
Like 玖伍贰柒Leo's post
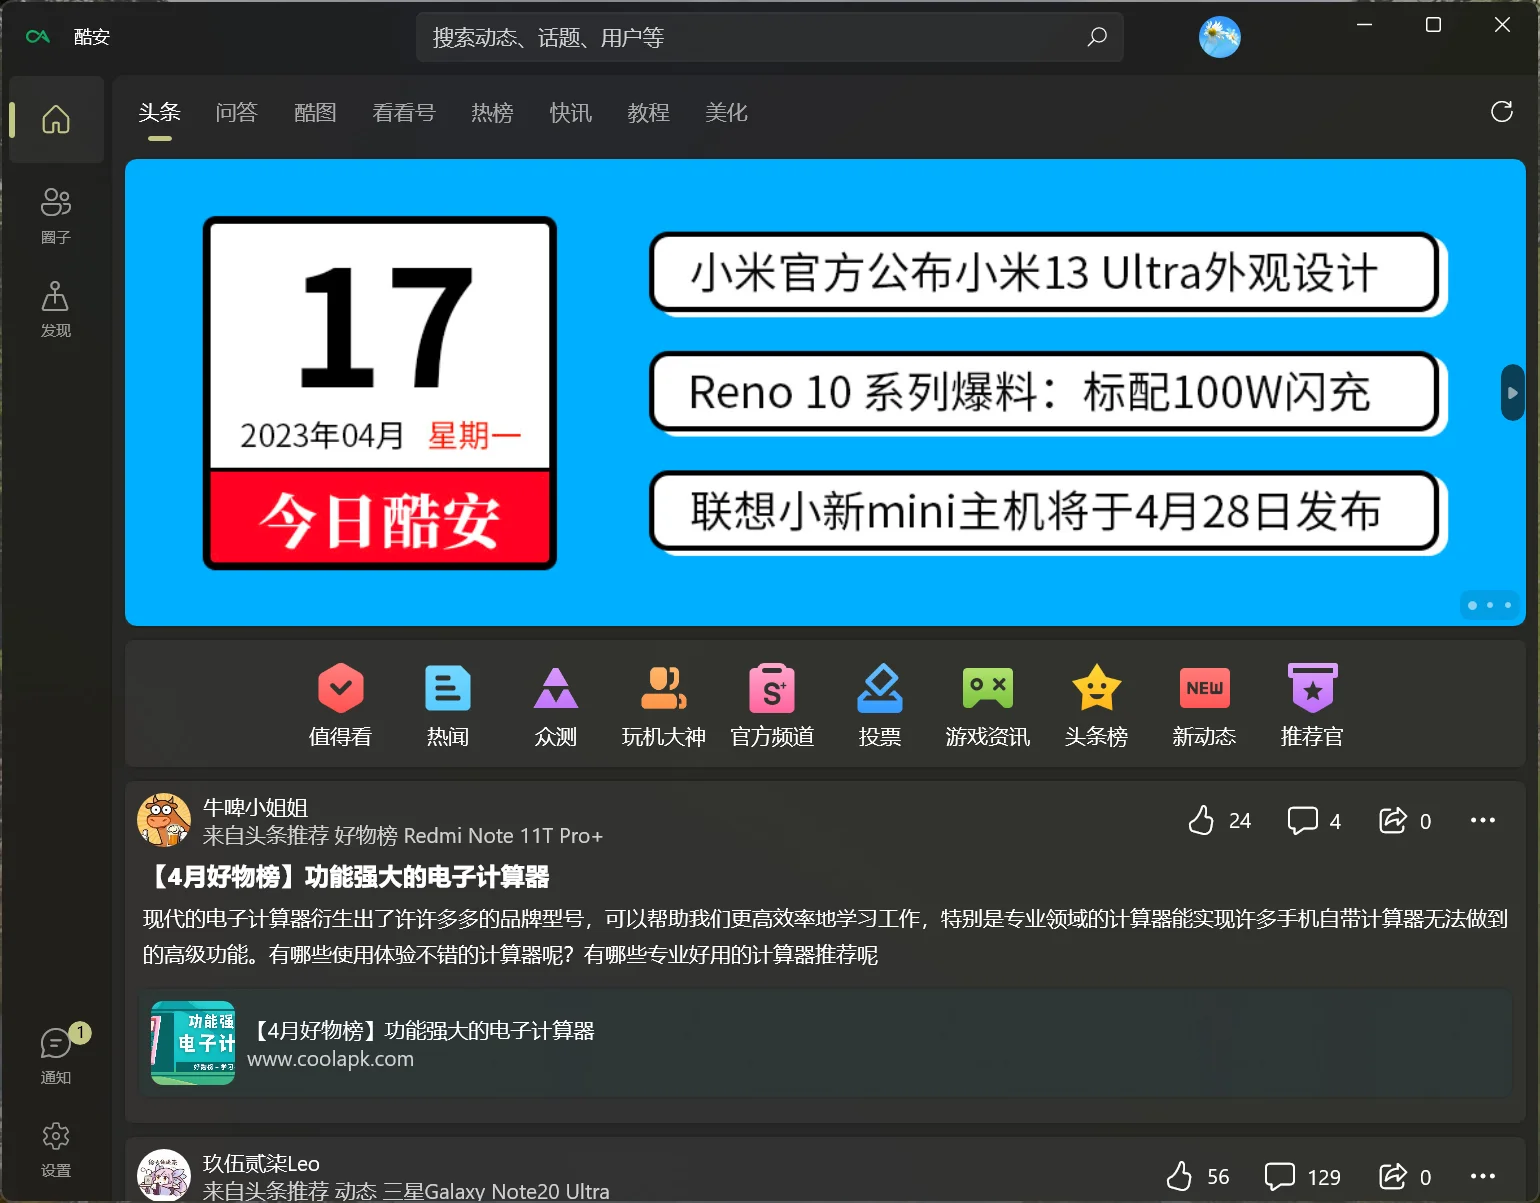point(1198,1176)
